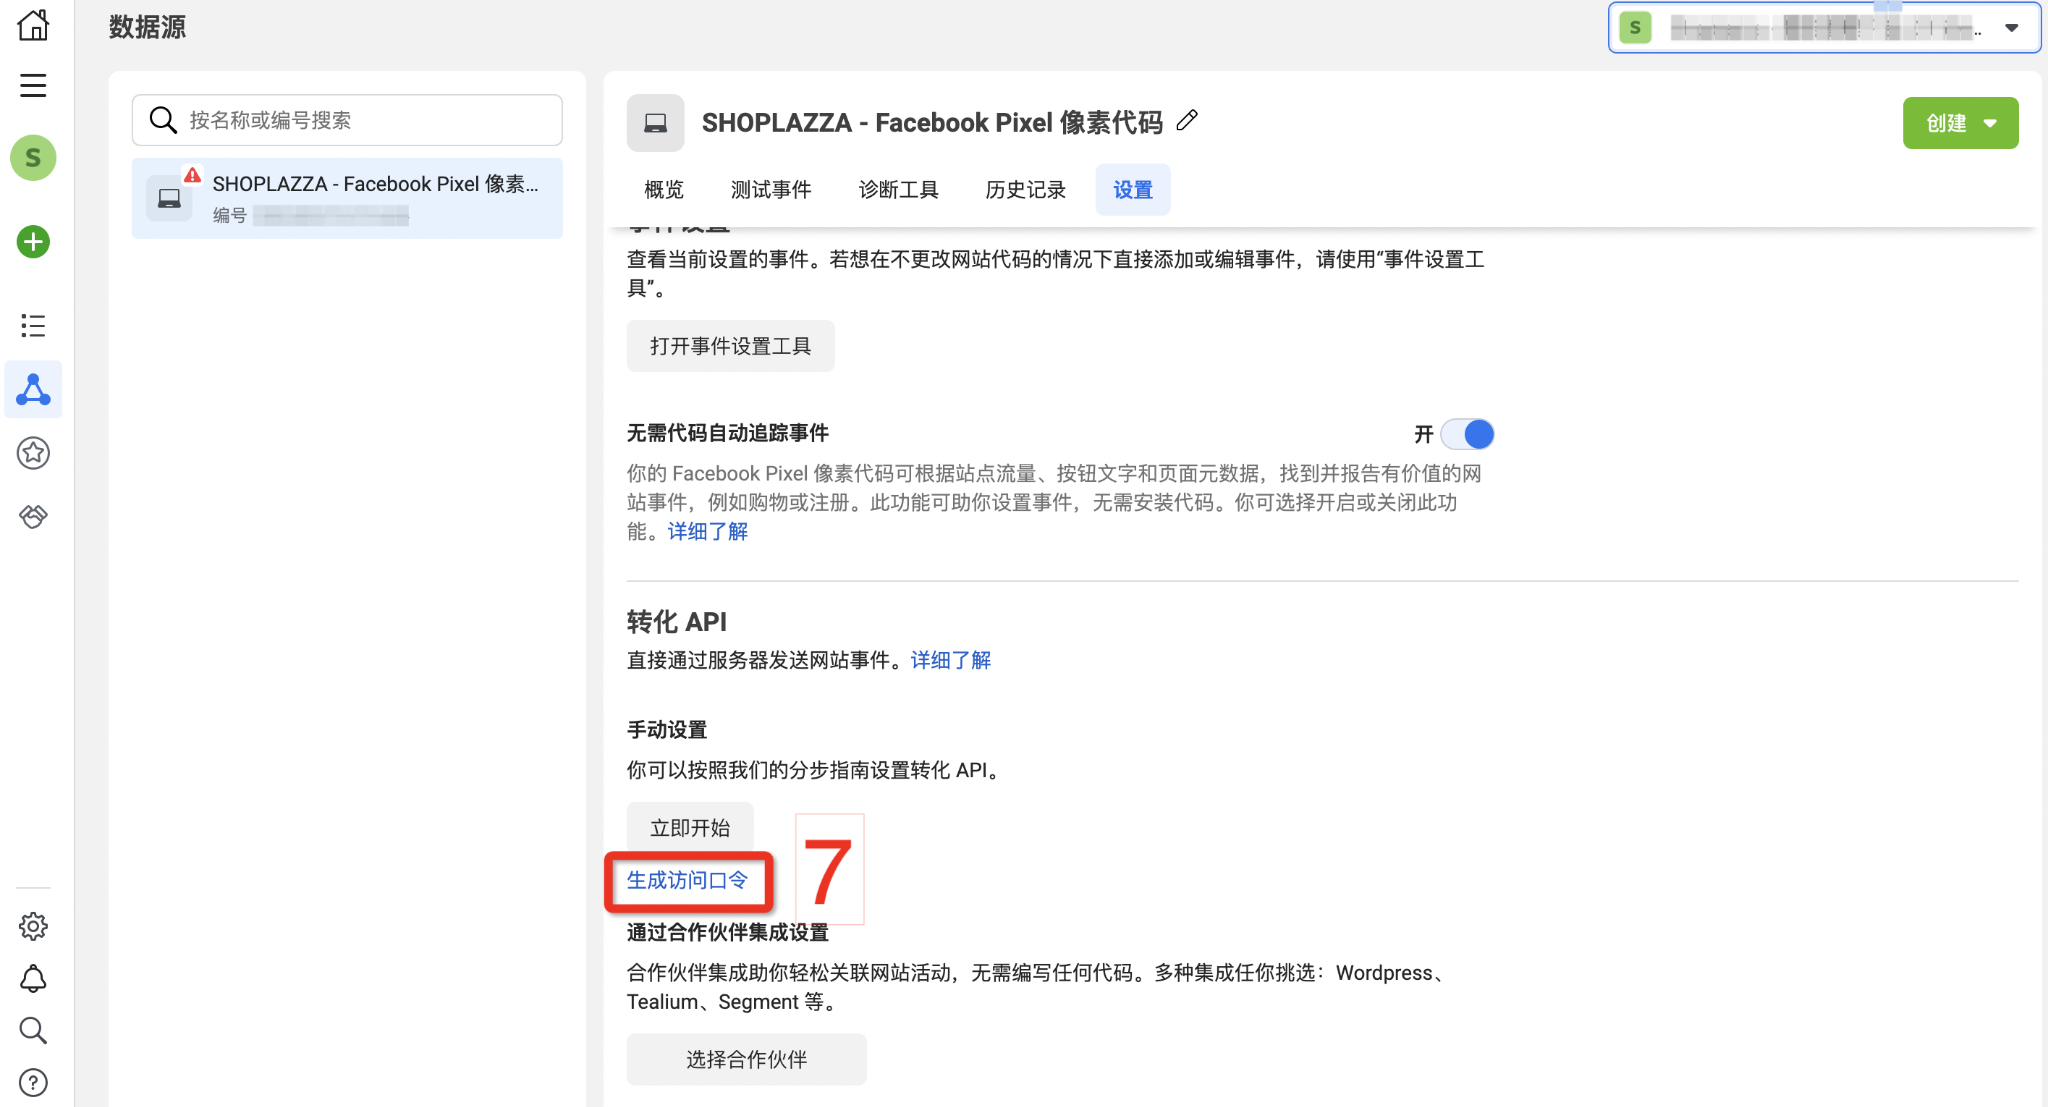Open the gear settings icon in sidebar

[x=33, y=926]
